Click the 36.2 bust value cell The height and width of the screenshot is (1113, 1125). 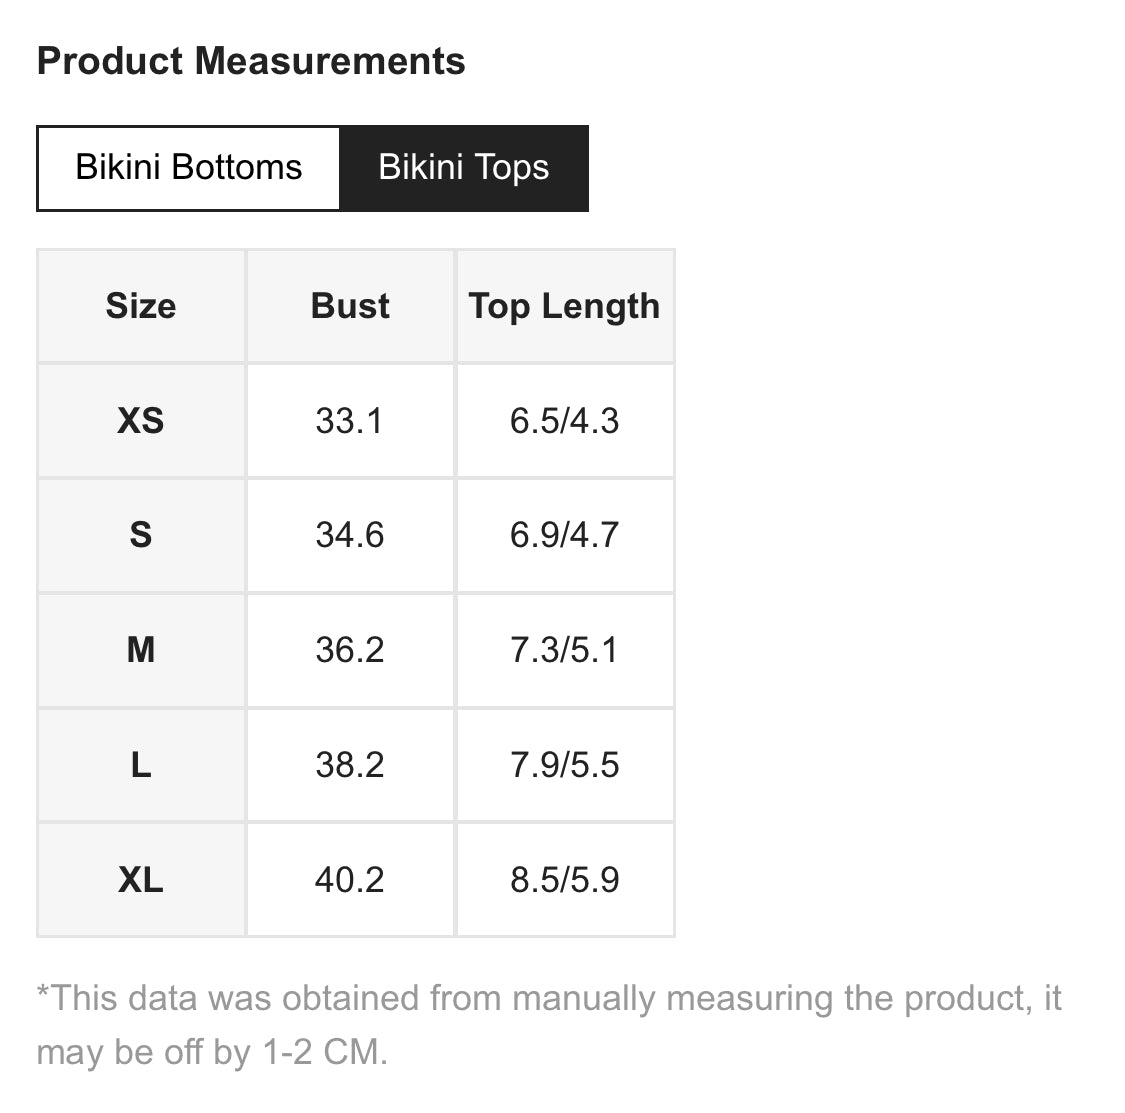pyautogui.click(x=350, y=650)
